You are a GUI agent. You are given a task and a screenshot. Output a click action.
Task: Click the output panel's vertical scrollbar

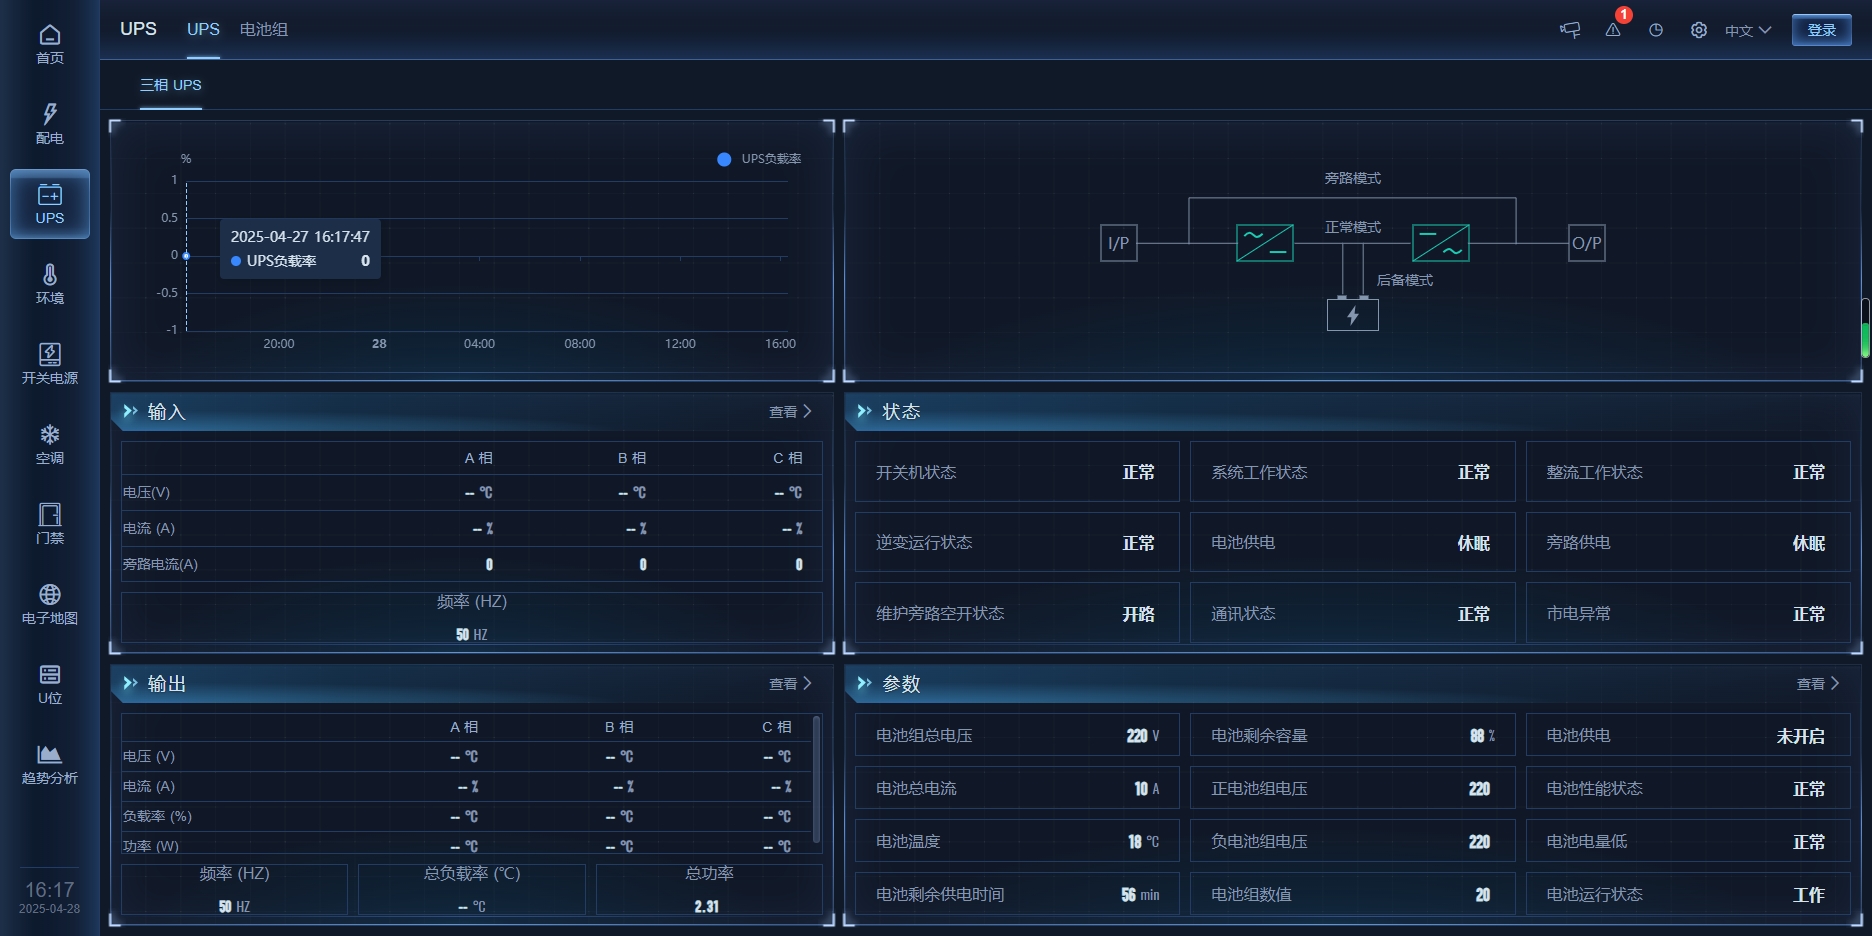(x=817, y=780)
